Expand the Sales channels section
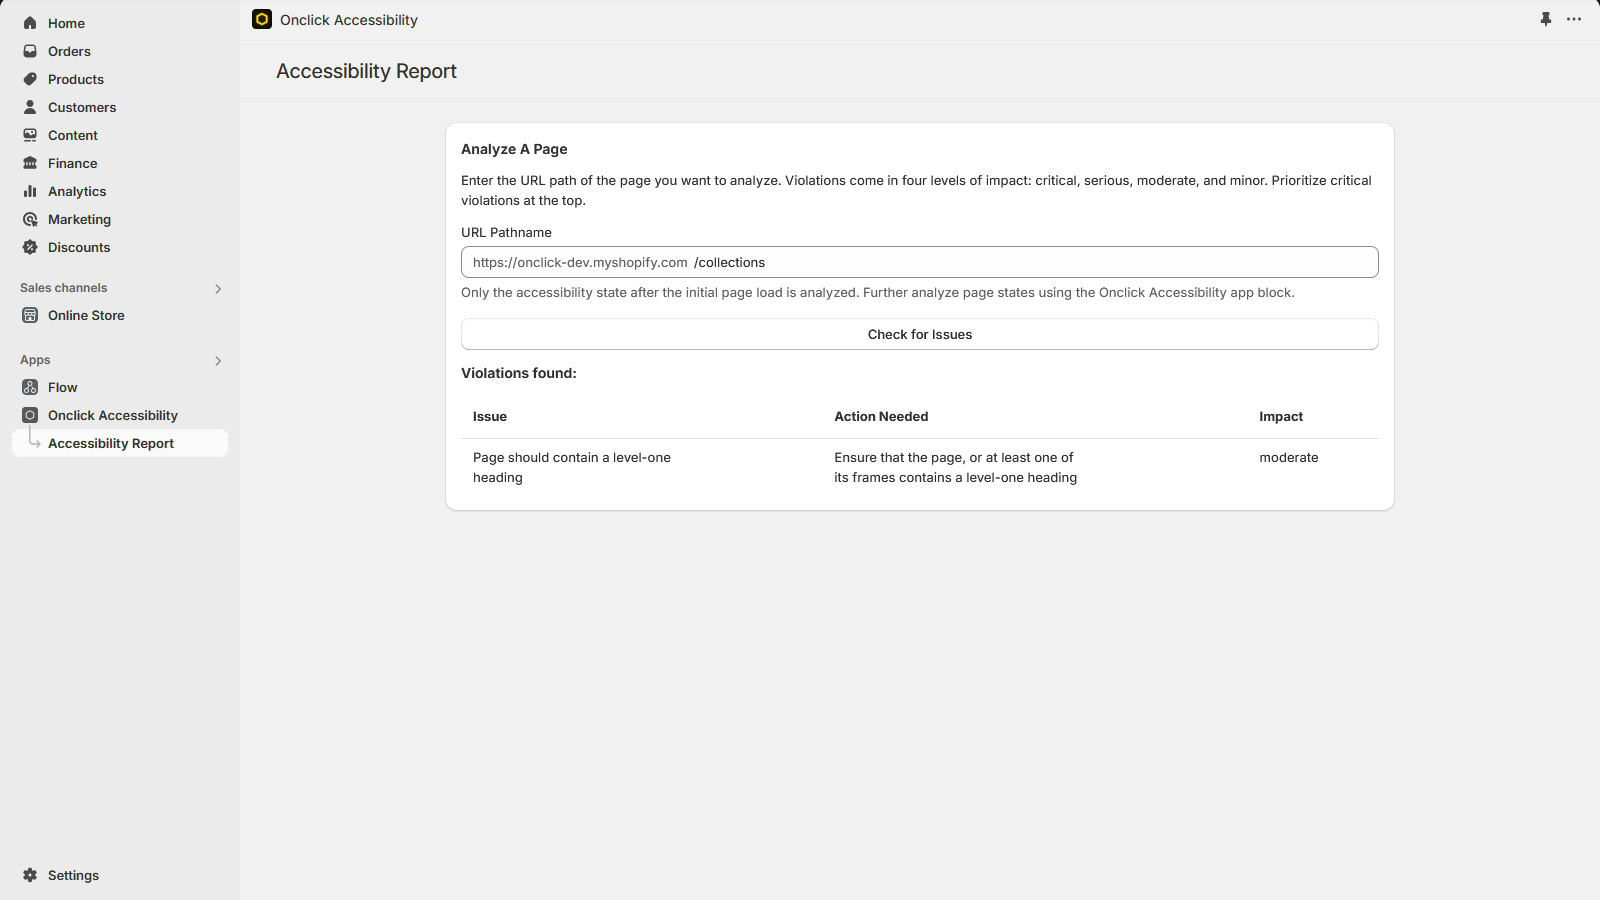The height and width of the screenshot is (900, 1600). click(218, 289)
